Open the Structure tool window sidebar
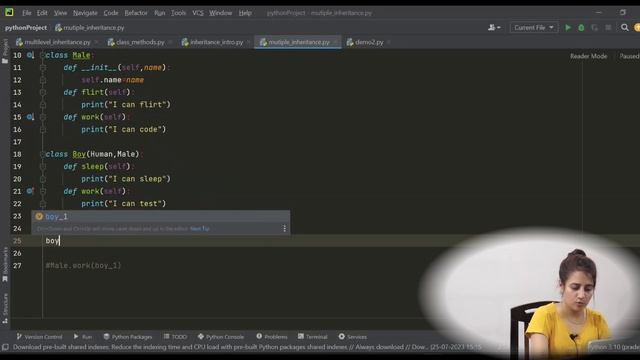This screenshot has width=640, height=360. [x=5, y=309]
